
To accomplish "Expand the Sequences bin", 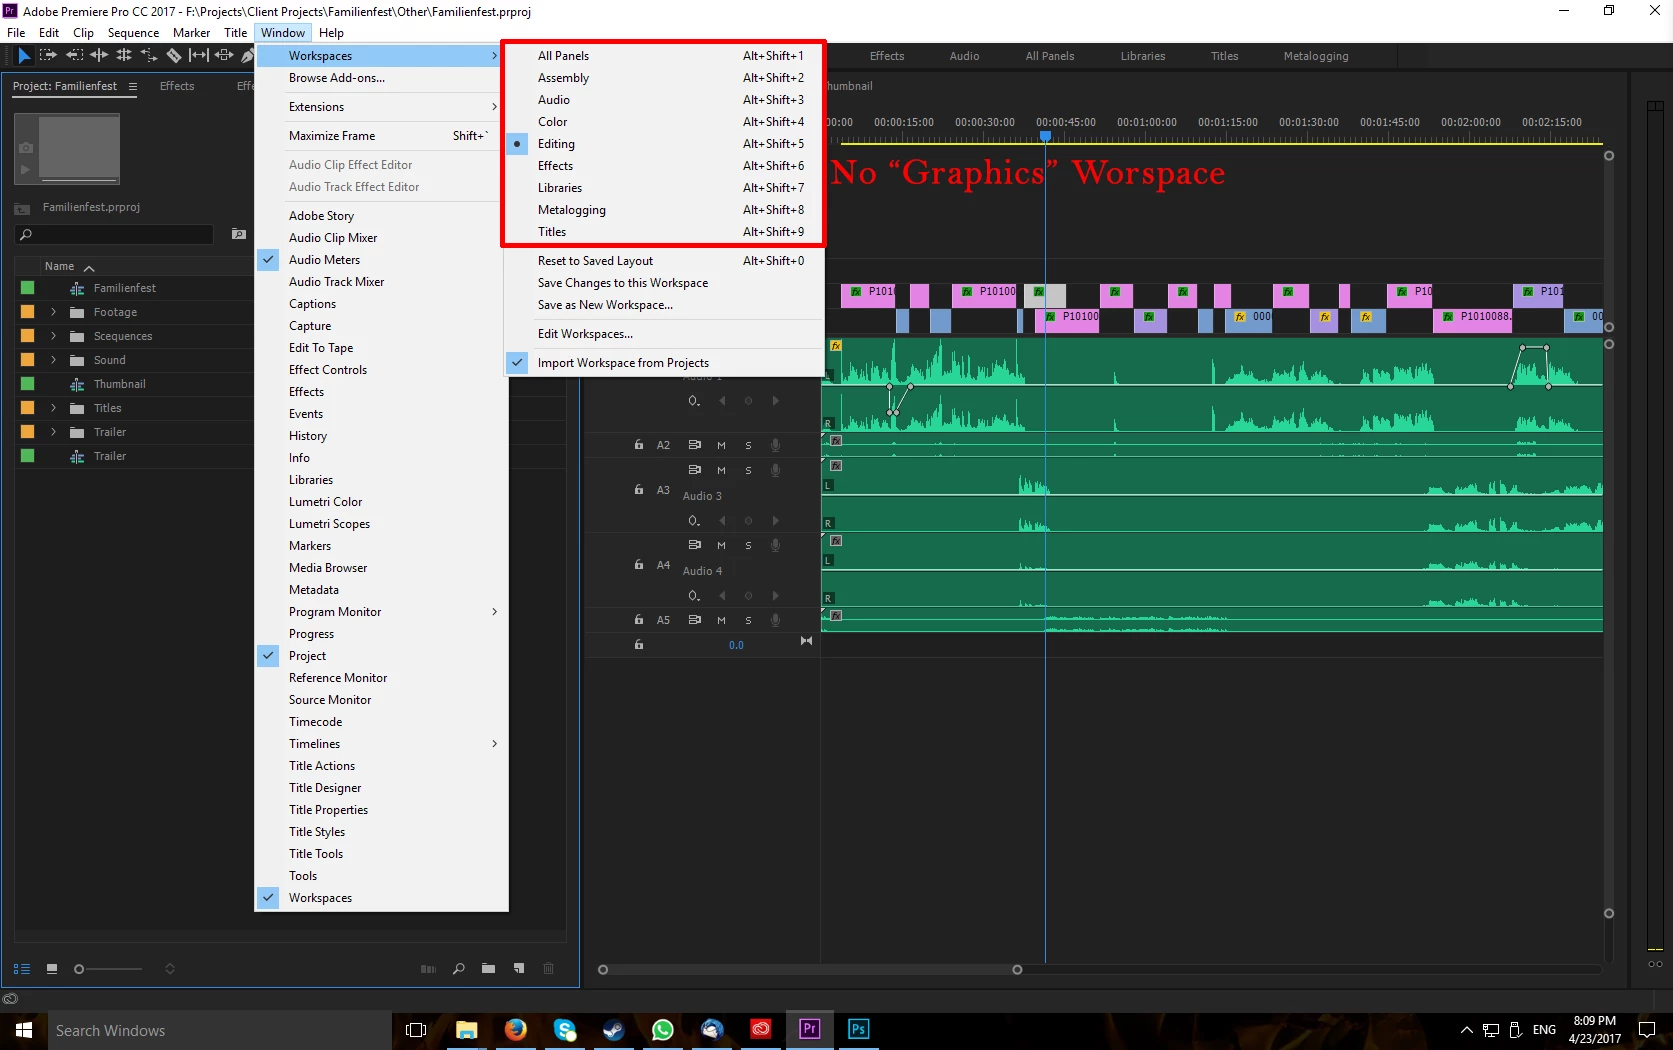I will pos(54,336).
